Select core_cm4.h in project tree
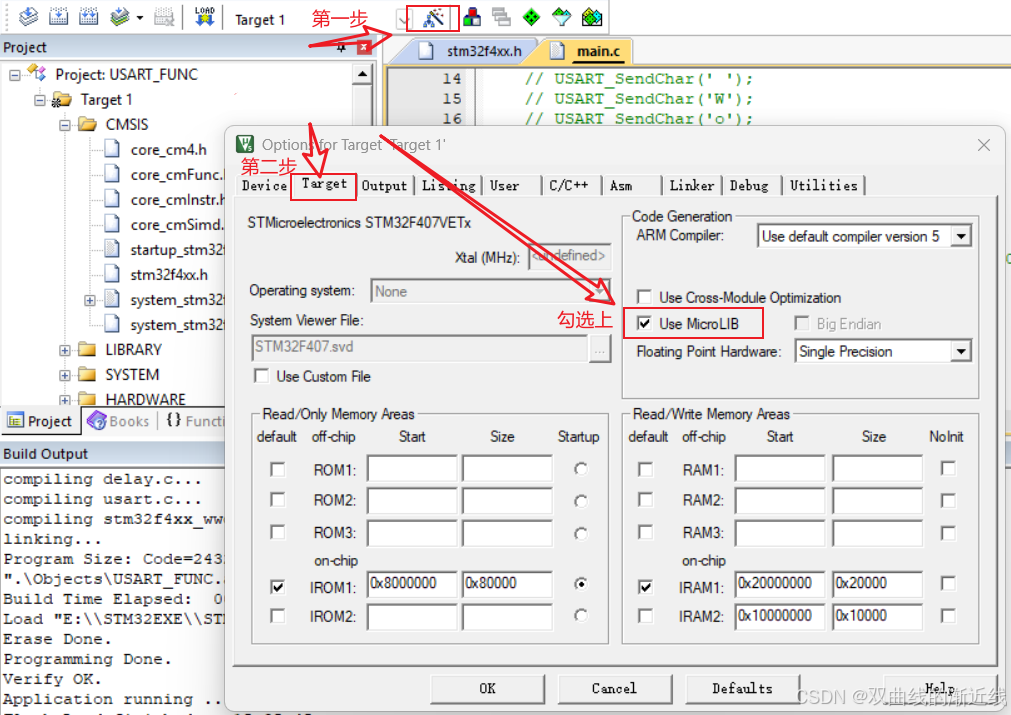This screenshot has width=1011, height=715. (168, 150)
